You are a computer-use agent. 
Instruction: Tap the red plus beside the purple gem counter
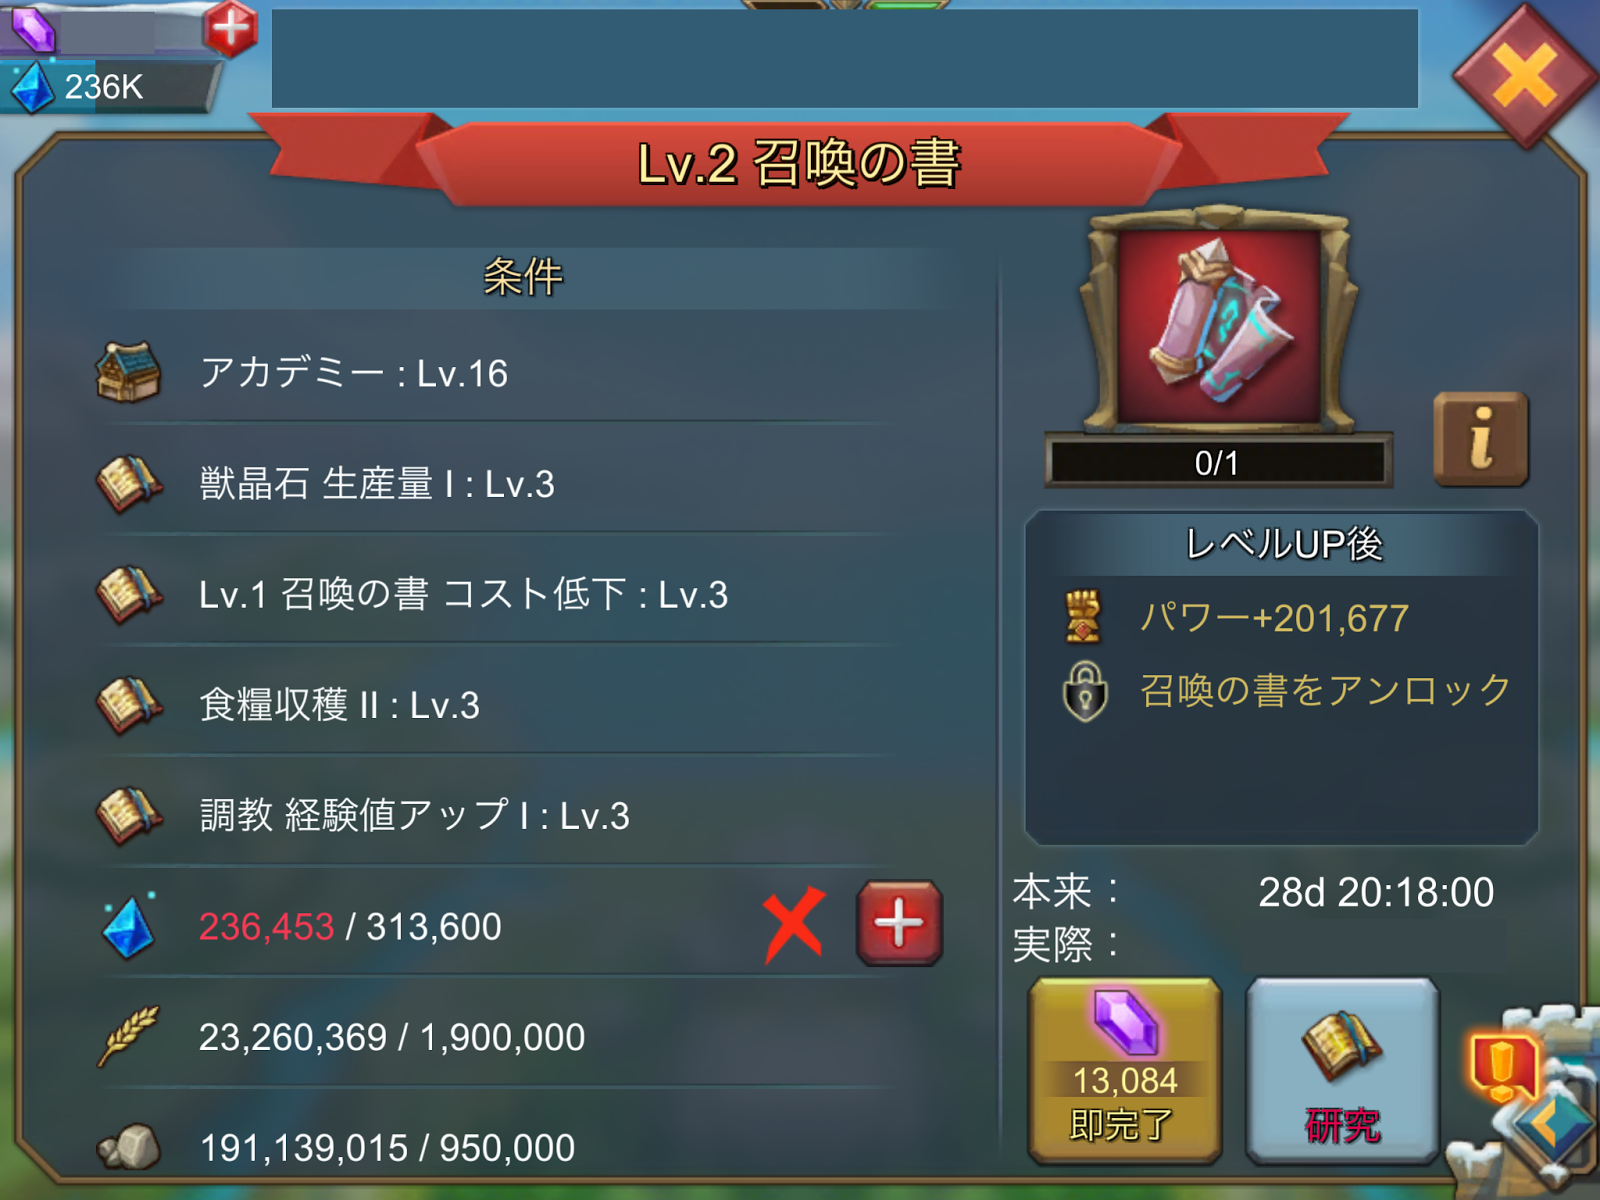pyautogui.click(x=231, y=27)
